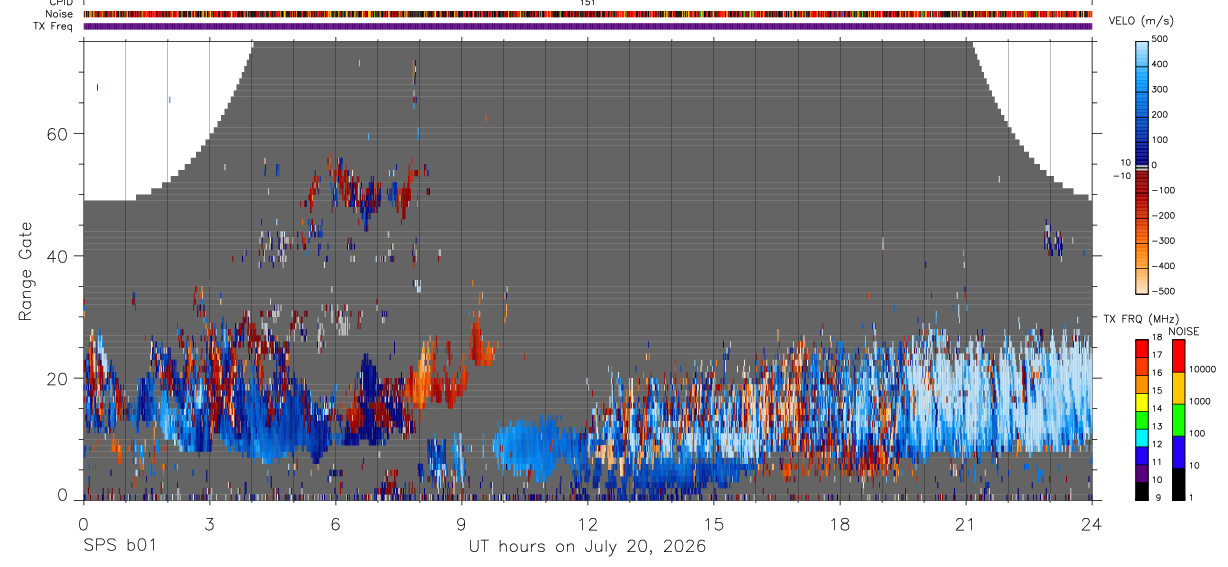Click the 12 UT hour tick label
This screenshot has width=1228, height=567.
[587, 524]
